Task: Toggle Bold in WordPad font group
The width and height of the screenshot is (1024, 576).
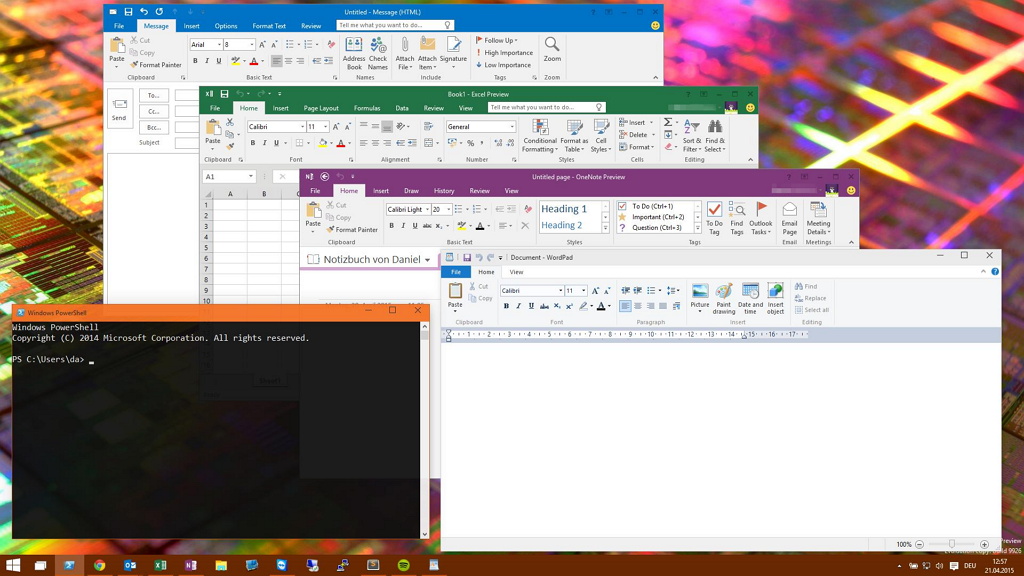Action: click(x=506, y=306)
